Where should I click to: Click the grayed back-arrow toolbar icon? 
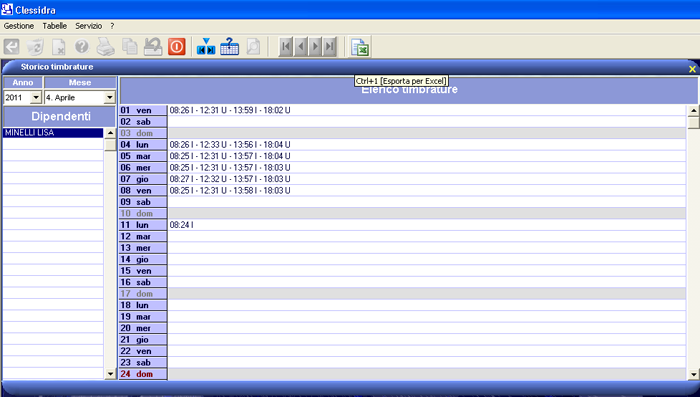pos(12,46)
